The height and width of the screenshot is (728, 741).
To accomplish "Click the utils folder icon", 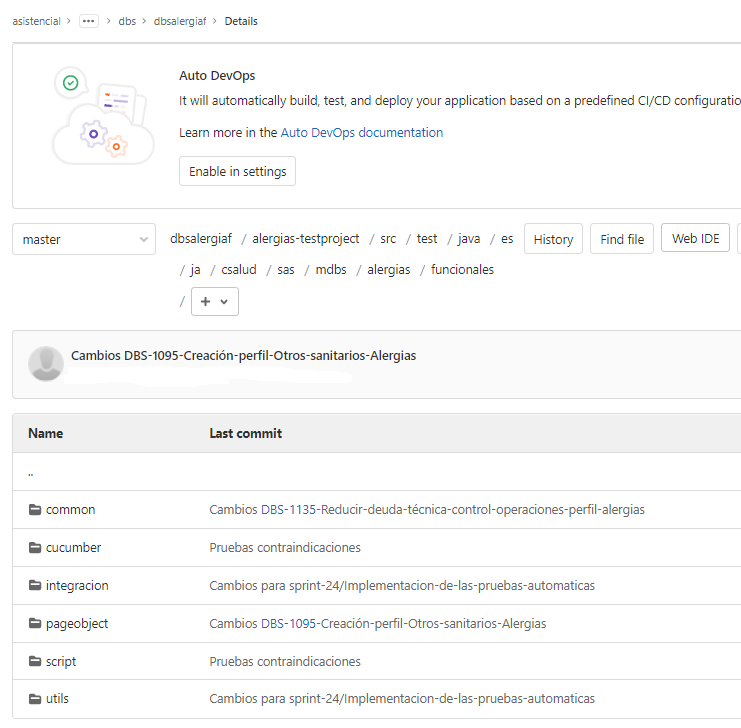I will (x=35, y=699).
